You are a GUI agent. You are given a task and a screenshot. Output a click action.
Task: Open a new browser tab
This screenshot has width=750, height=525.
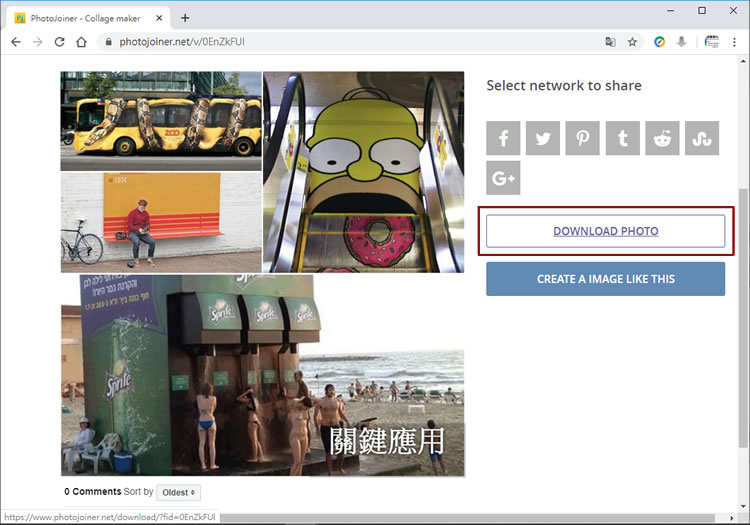click(185, 18)
